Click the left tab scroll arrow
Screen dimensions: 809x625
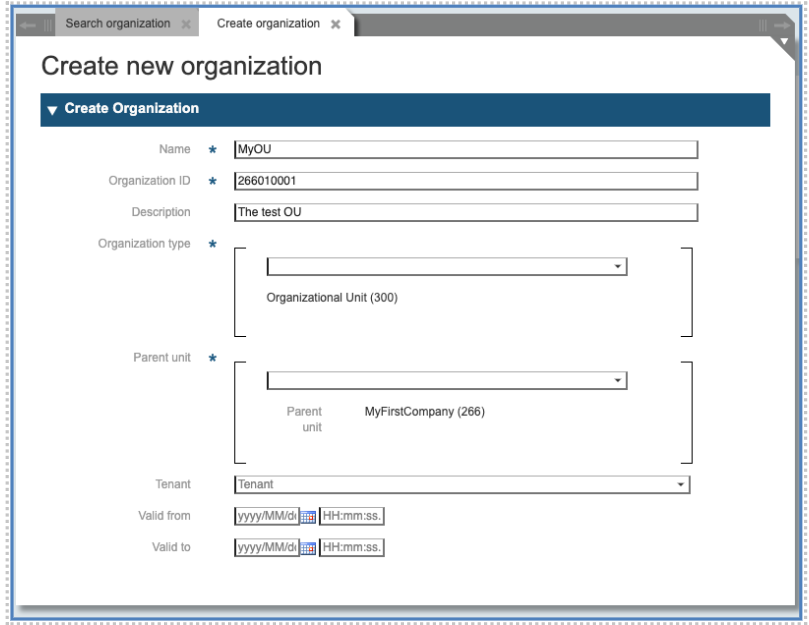click(x=30, y=24)
